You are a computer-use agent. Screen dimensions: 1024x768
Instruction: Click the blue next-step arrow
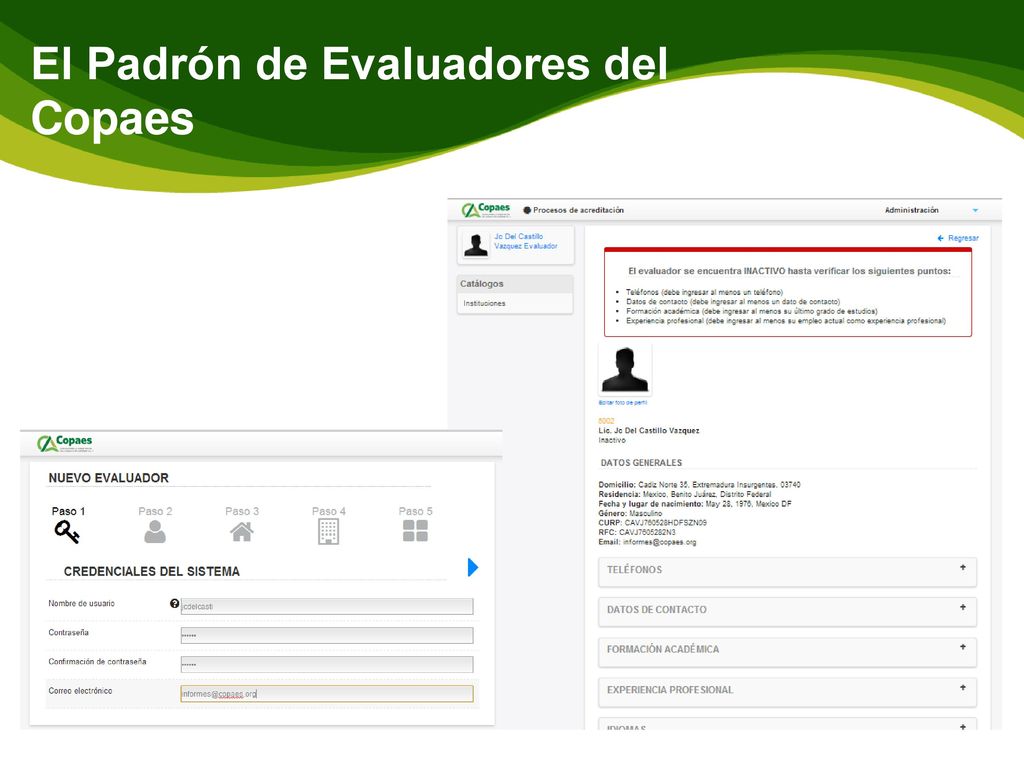[x=473, y=567]
